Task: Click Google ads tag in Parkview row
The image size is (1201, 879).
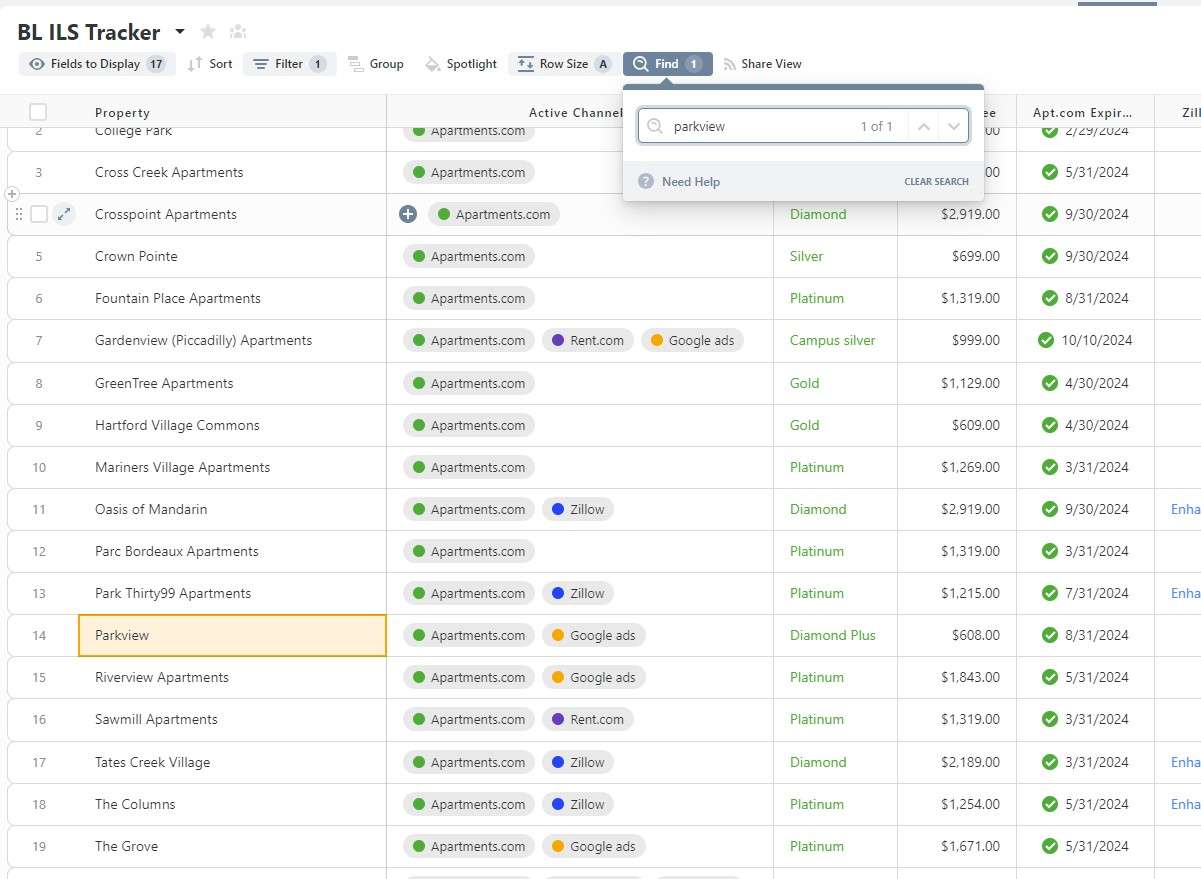Action: (594, 635)
